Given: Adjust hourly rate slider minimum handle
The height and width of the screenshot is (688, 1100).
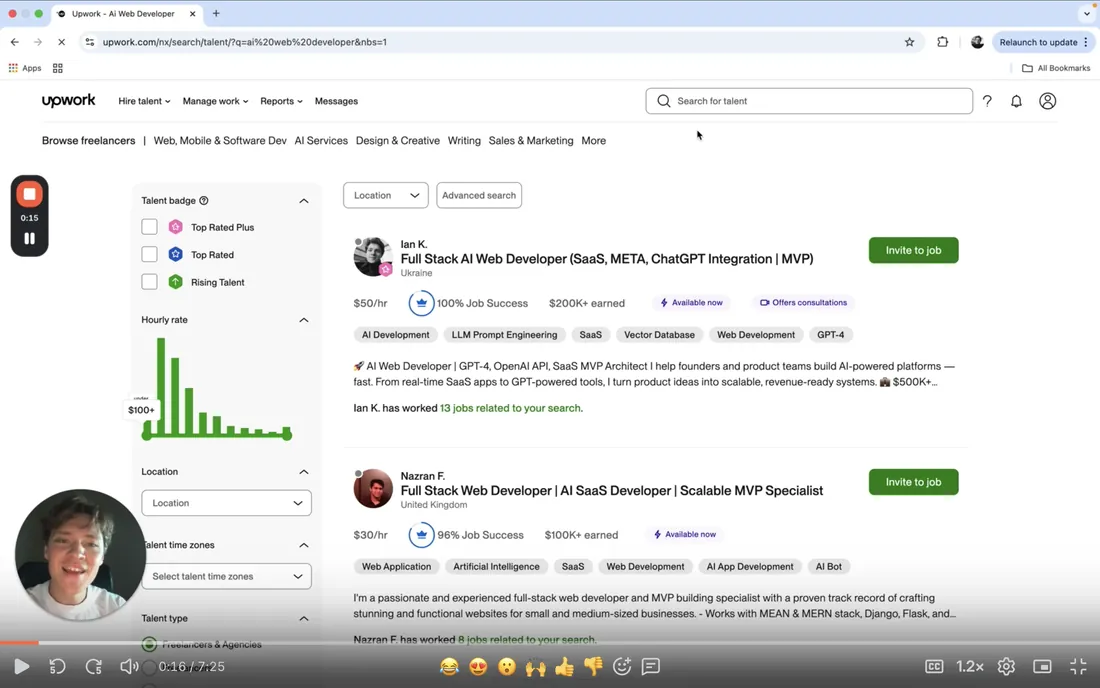Looking at the screenshot, I should [x=146, y=436].
